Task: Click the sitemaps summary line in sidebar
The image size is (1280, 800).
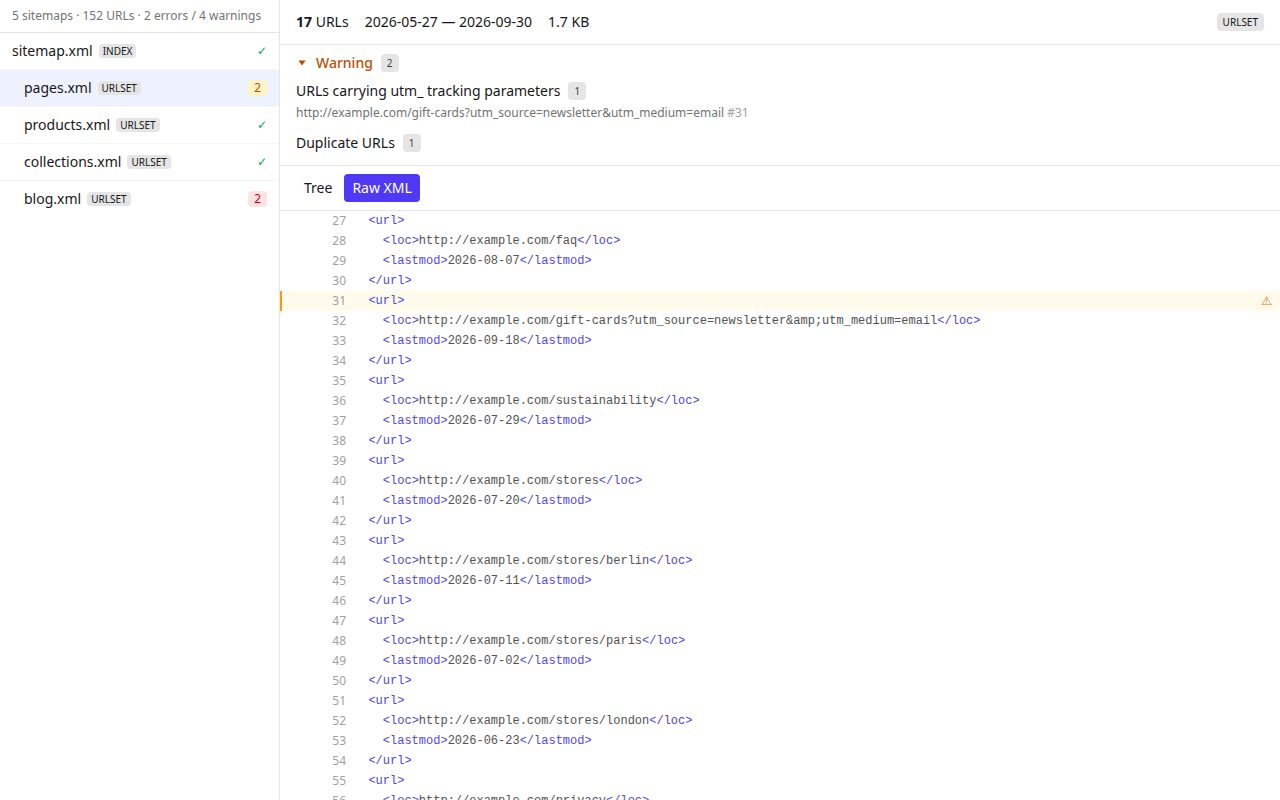Action: point(137,16)
